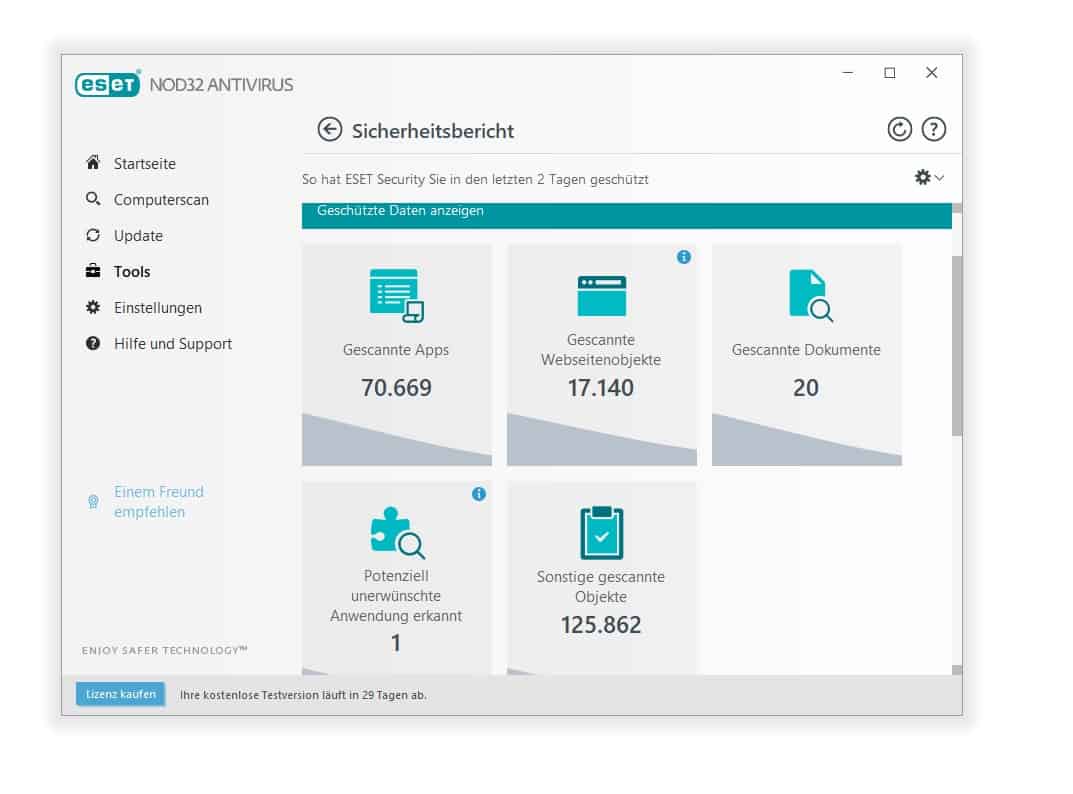This screenshot has width=1073, height=794.
Task: Click the 70.669 scanned apps value
Action: click(x=396, y=388)
